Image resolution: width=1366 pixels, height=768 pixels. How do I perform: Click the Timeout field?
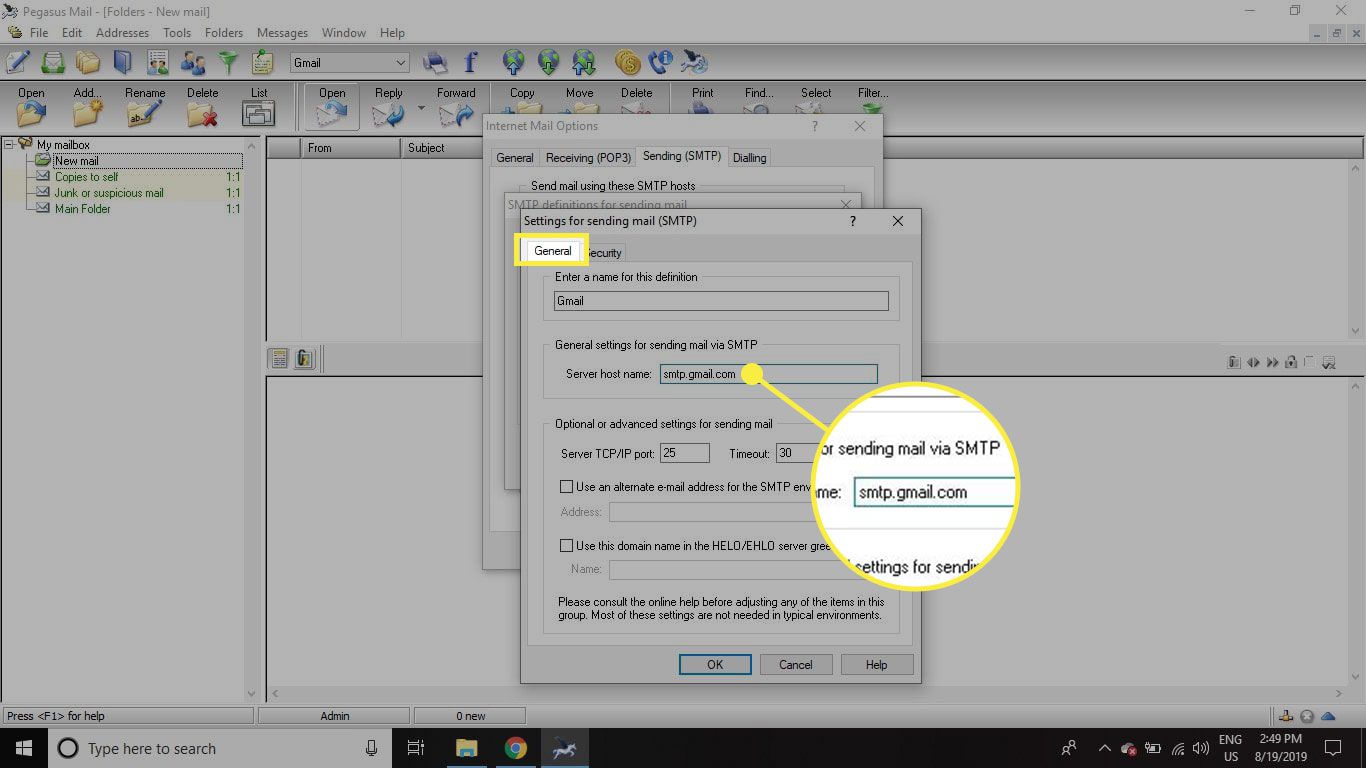[800, 453]
